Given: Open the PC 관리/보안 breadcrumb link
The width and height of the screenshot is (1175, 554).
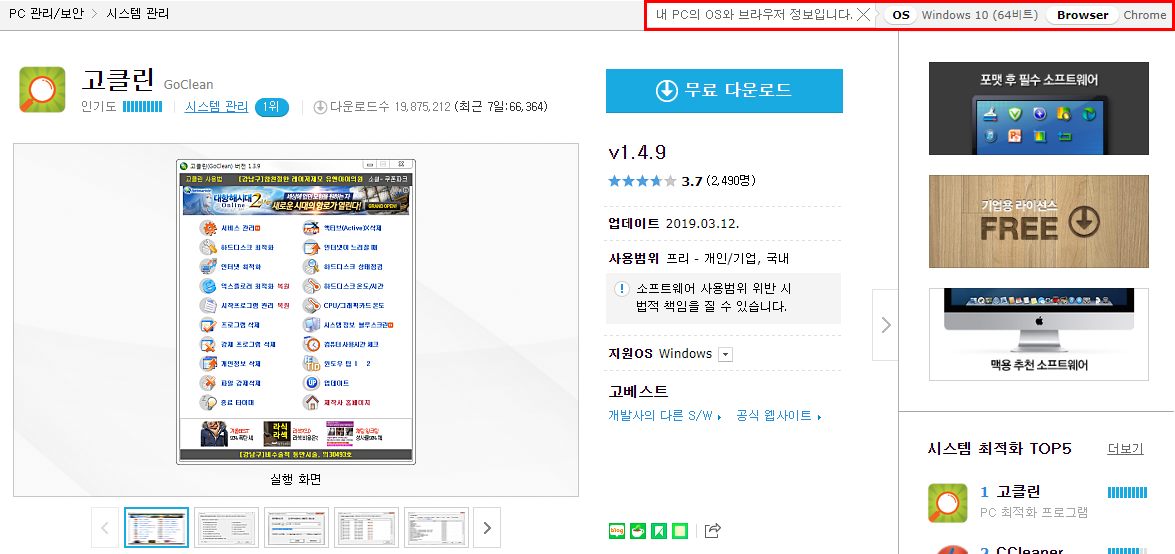Looking at the screenshot, I should (46, 14).
